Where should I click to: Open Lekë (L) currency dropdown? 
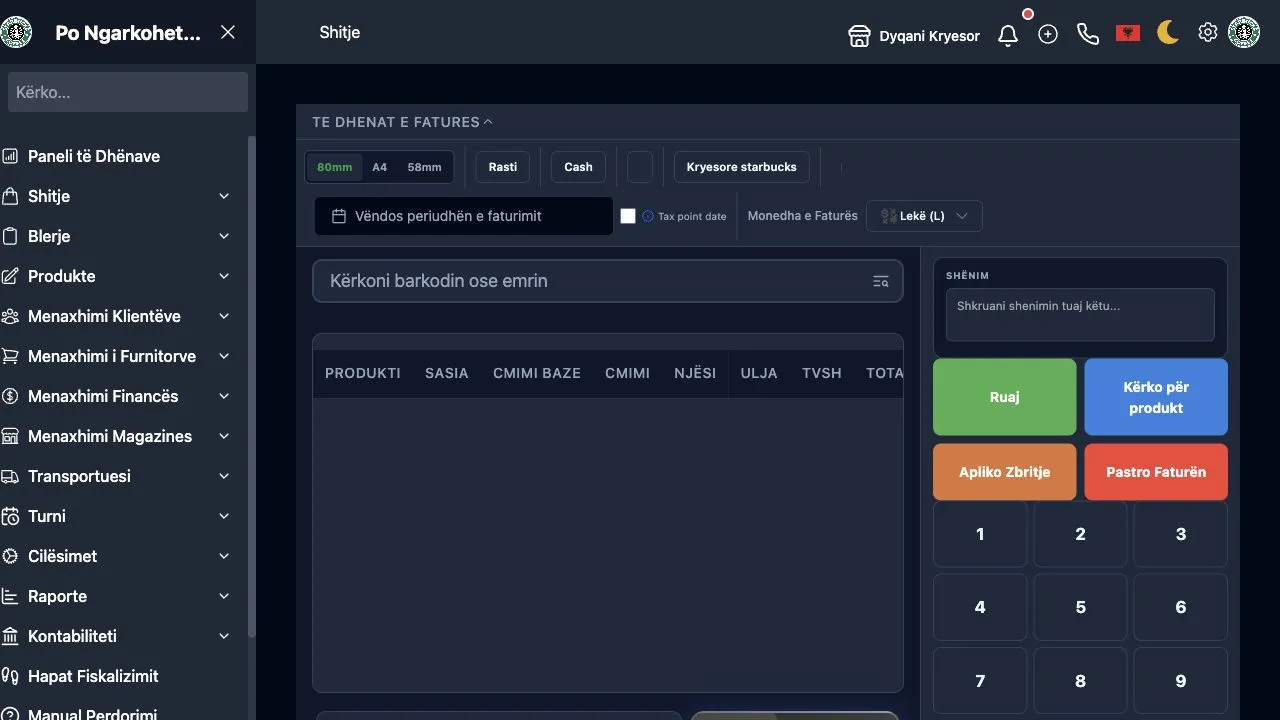pos(924,216)
